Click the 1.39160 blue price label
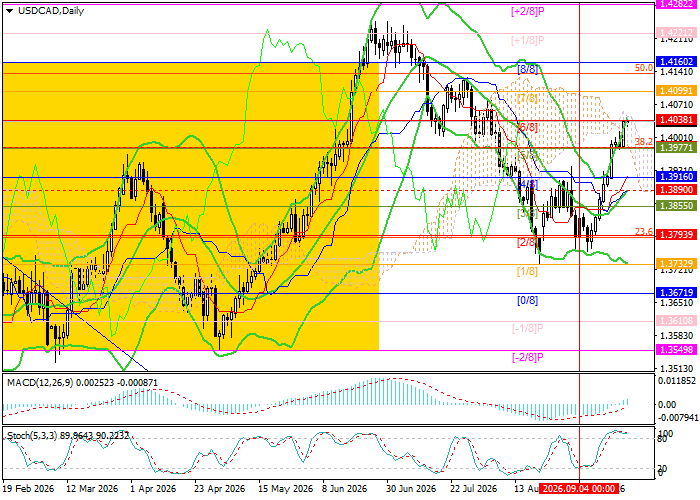This screenshot has height=500, width=700. tap(676, 177)
